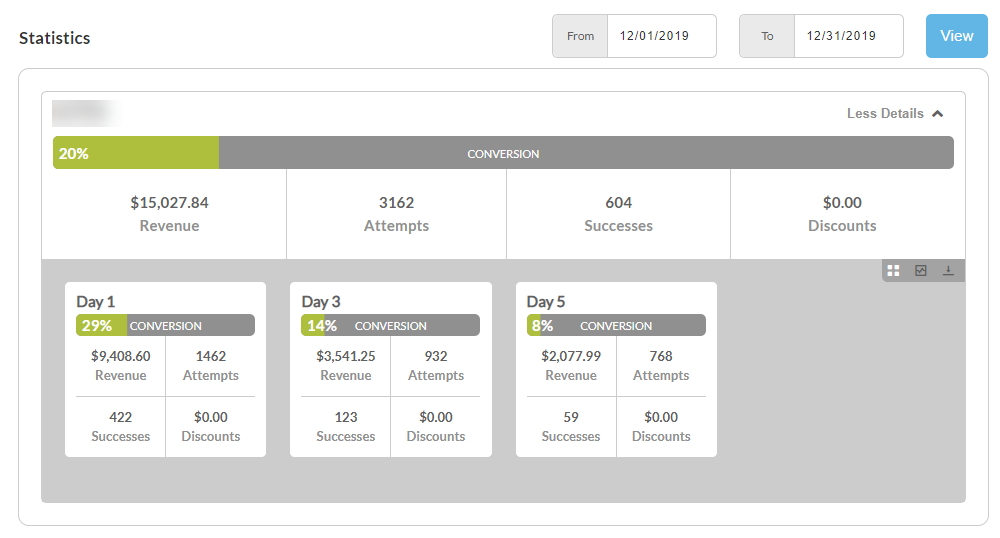Select the 3162 Attempts summary cell
Screen dimensions: 1000x538
(397, 214)
